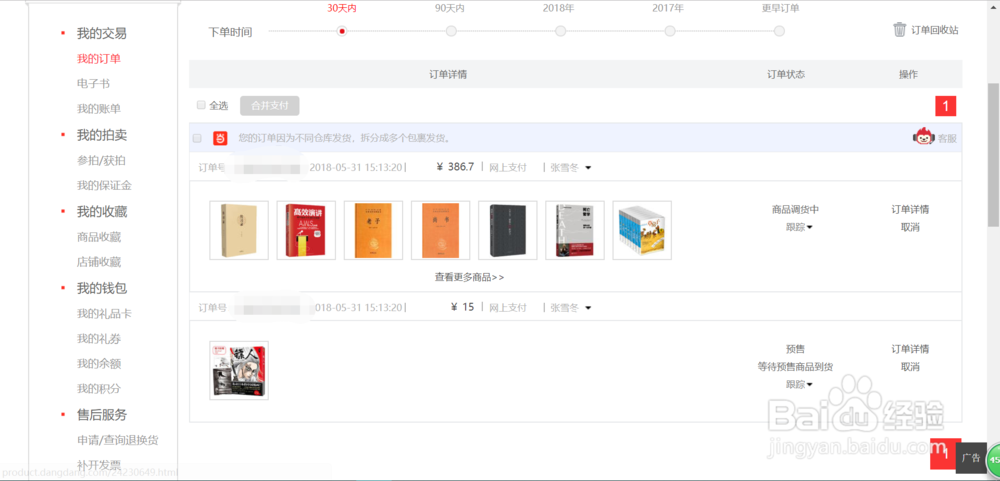Open 我的礼券 in the sidebar
1000x481 pixels.
[x=99, y=339]
